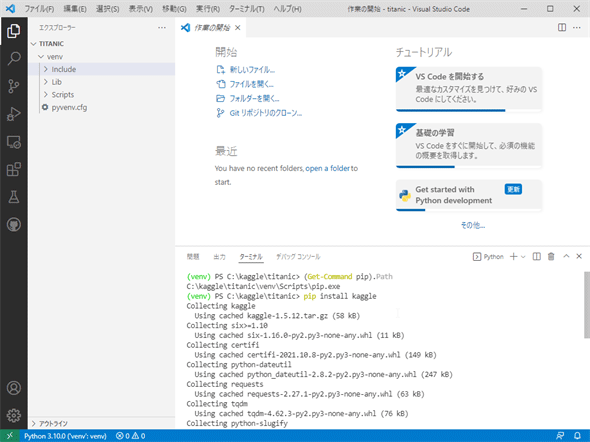The height and width of the screenshot is (442, 590).
Task: Open the Extensions view icon
Action: (x=14, y=169)
